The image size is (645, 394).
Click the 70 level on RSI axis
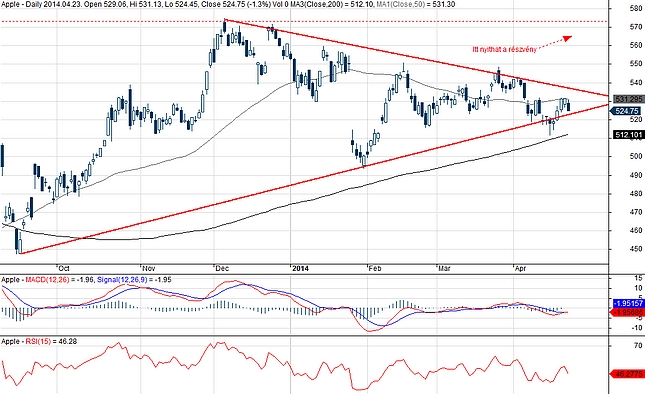tap(638, 346)
